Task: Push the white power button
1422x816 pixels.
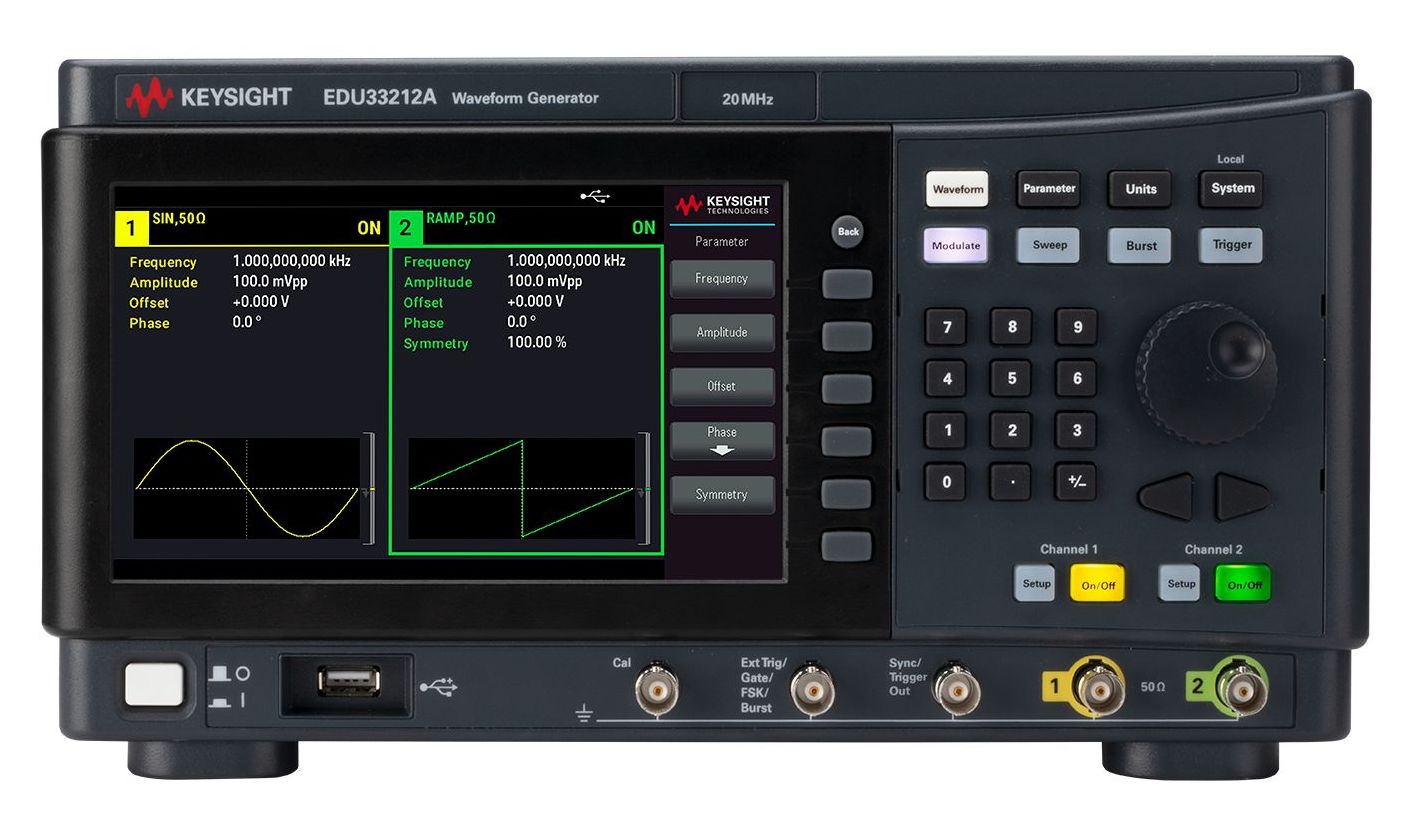Action: coord(154,686)
